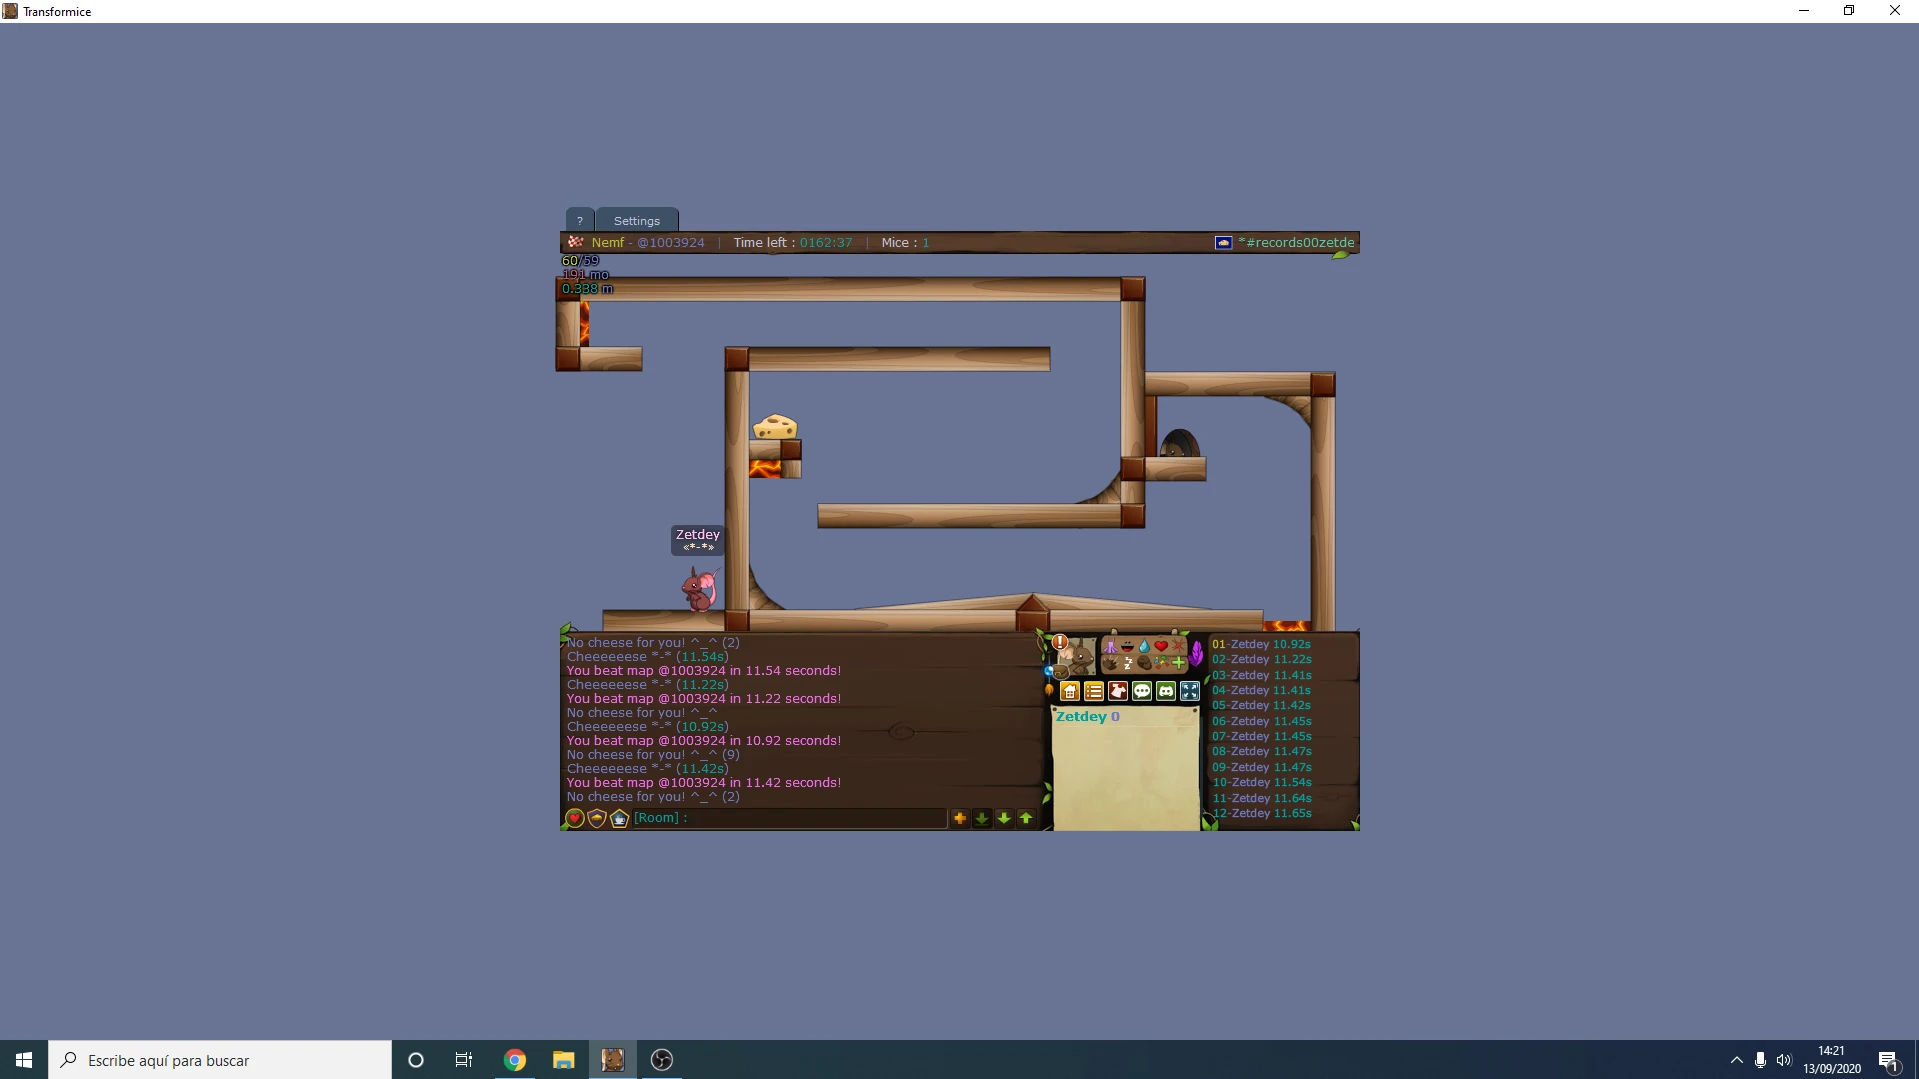
Task: Click the angry emote icon
Action: pyautogui.click(x=1178, y=646)
